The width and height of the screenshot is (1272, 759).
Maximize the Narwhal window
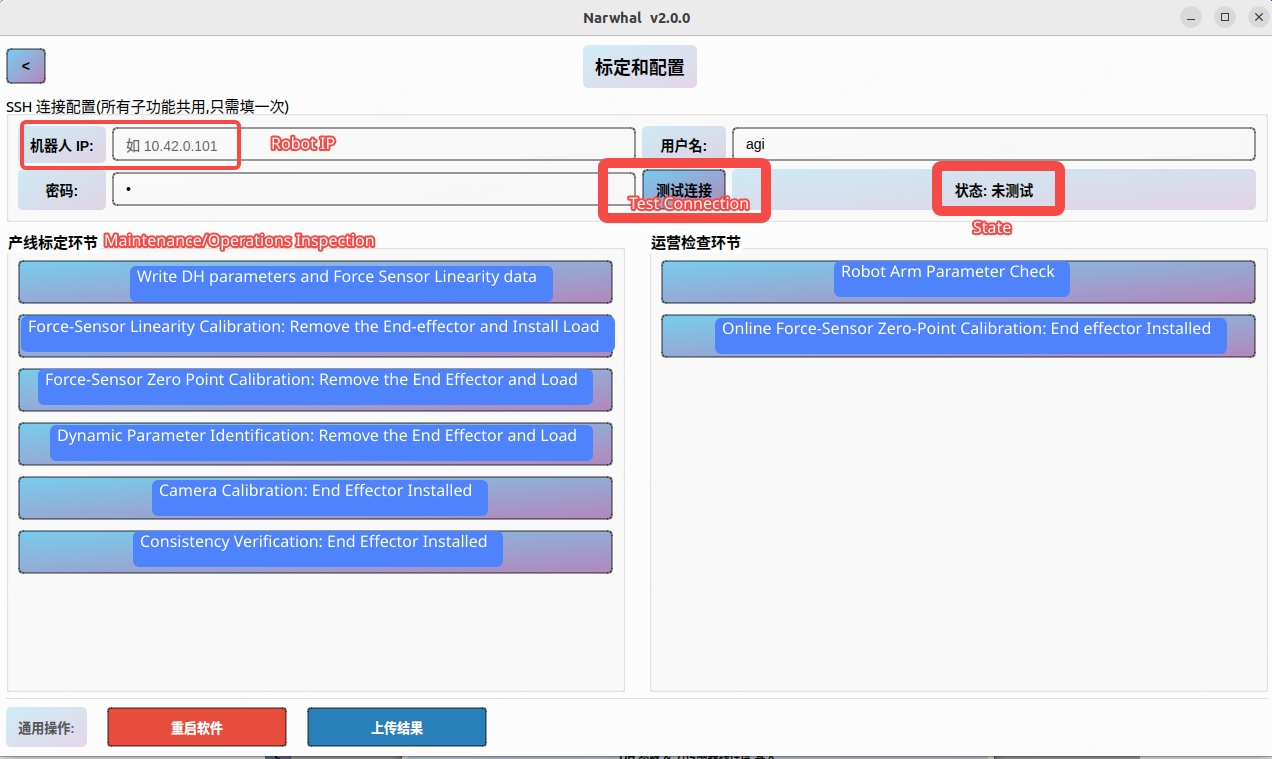point(1224,18)
